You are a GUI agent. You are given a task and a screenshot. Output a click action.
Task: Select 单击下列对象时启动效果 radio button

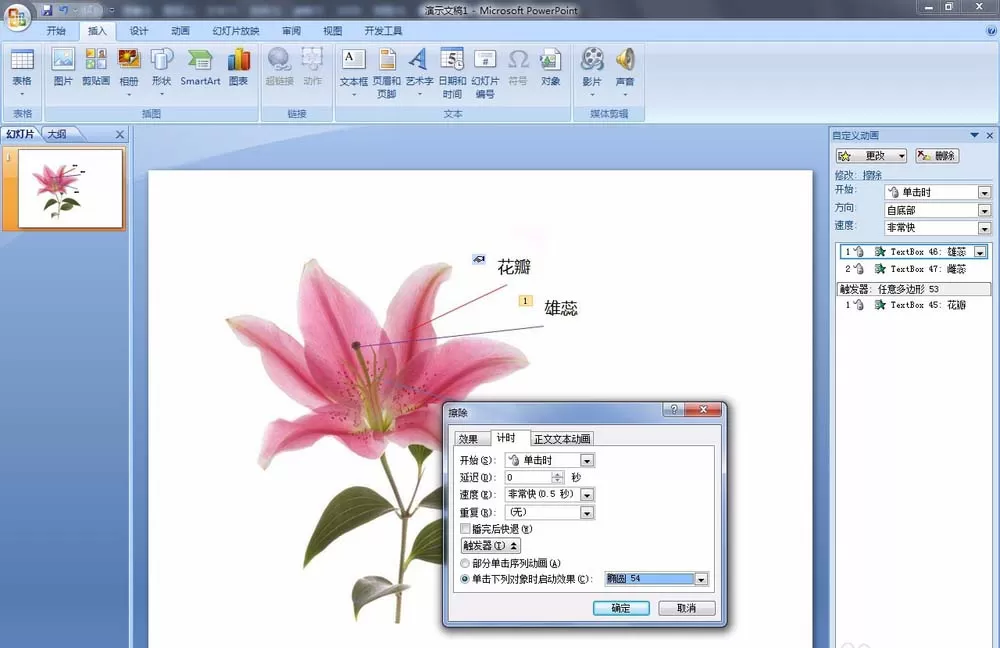pos(465,579)
